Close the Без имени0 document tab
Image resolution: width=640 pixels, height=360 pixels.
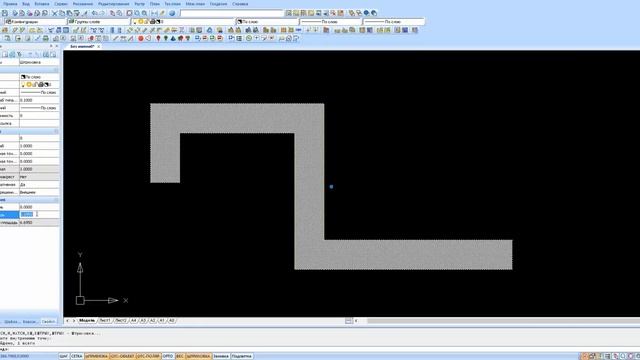coord(98,47)
